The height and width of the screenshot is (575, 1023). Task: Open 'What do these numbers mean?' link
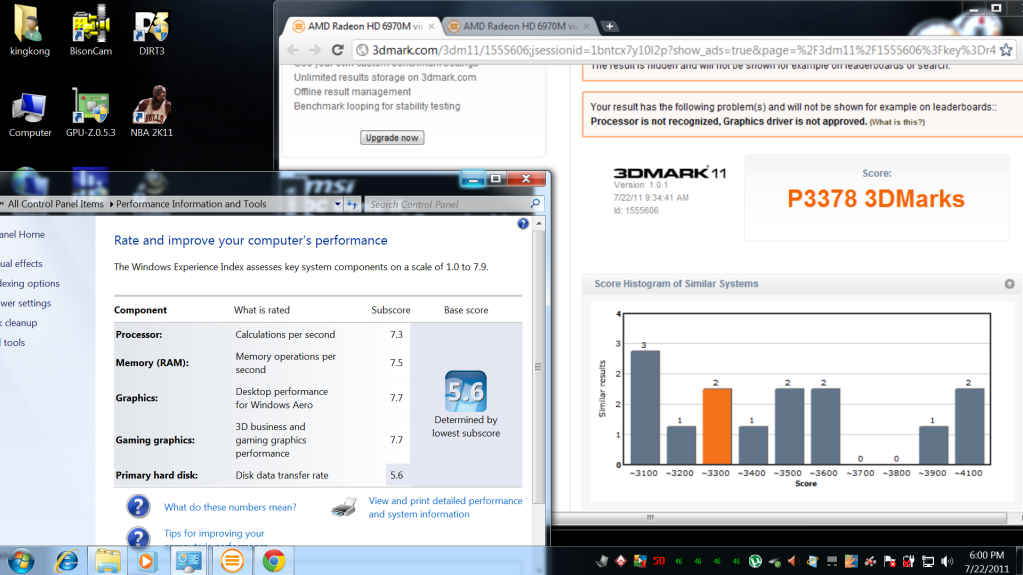[x=230, y=507]
